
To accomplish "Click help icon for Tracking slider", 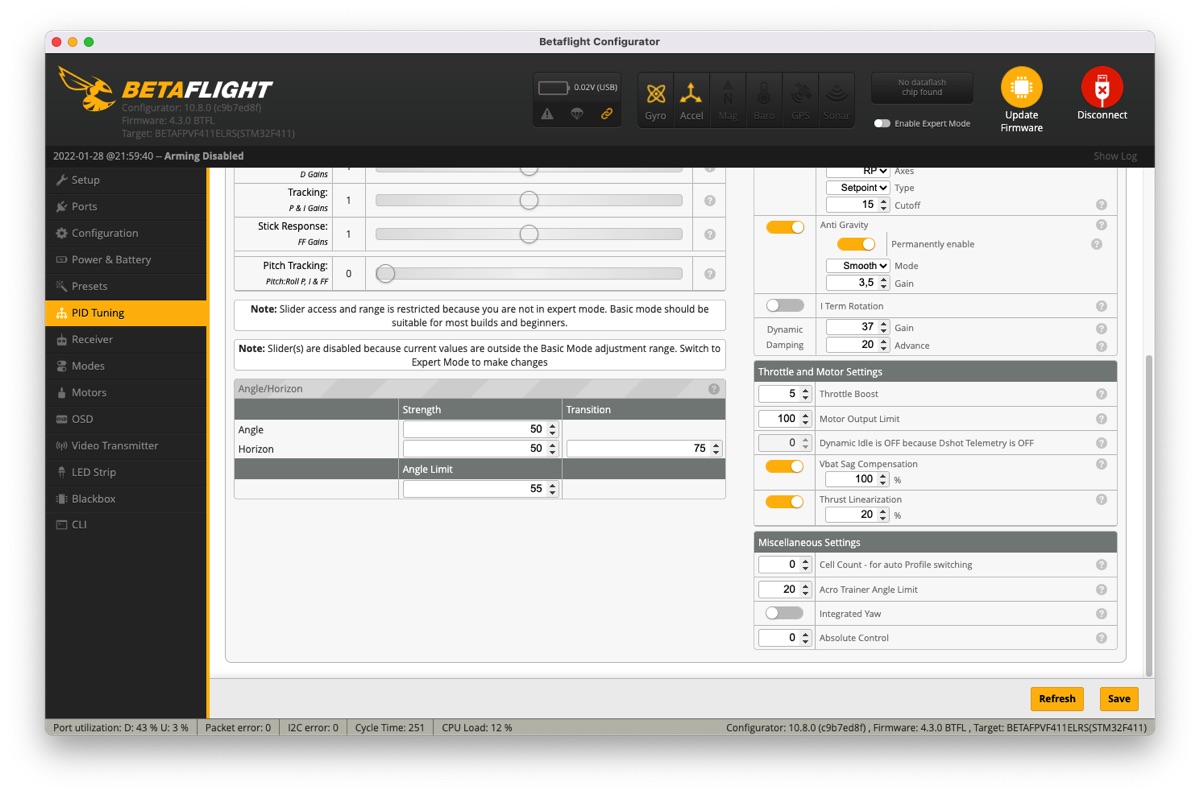I will click(x=710, y=200).
